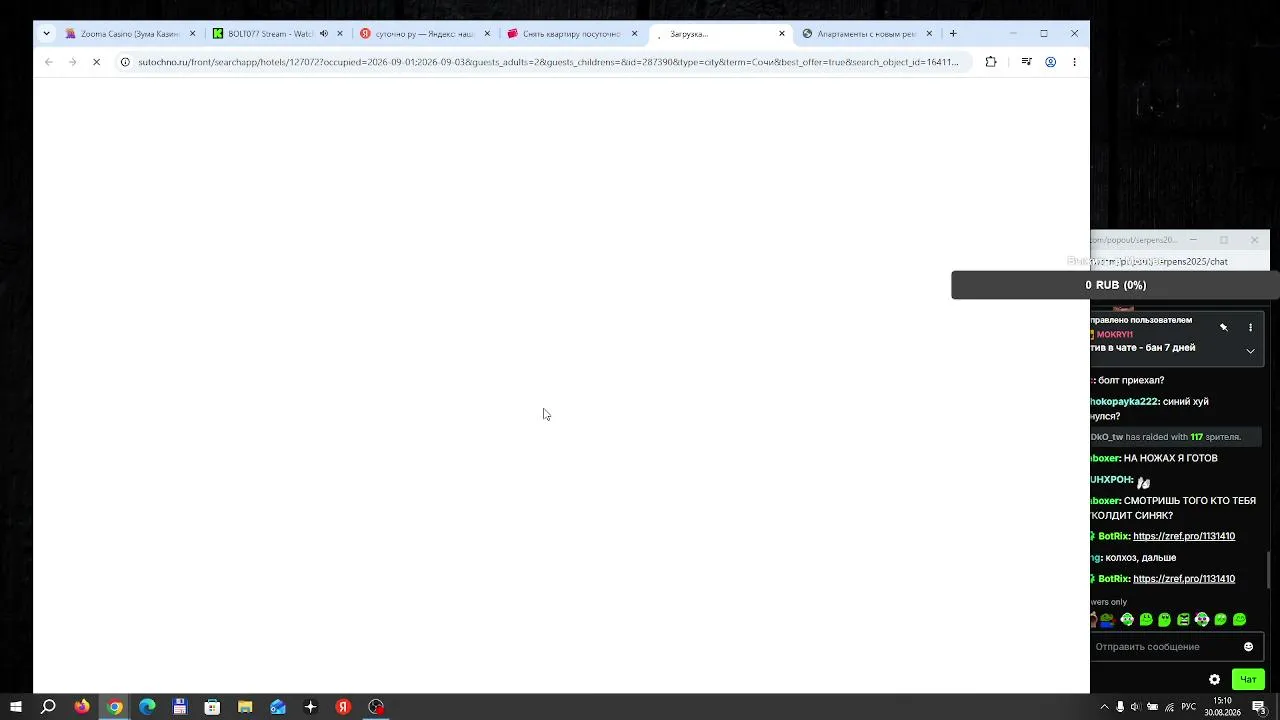Open a new browser tab
This screenshot has width=1280, height=720.
[x=953, y=33]
